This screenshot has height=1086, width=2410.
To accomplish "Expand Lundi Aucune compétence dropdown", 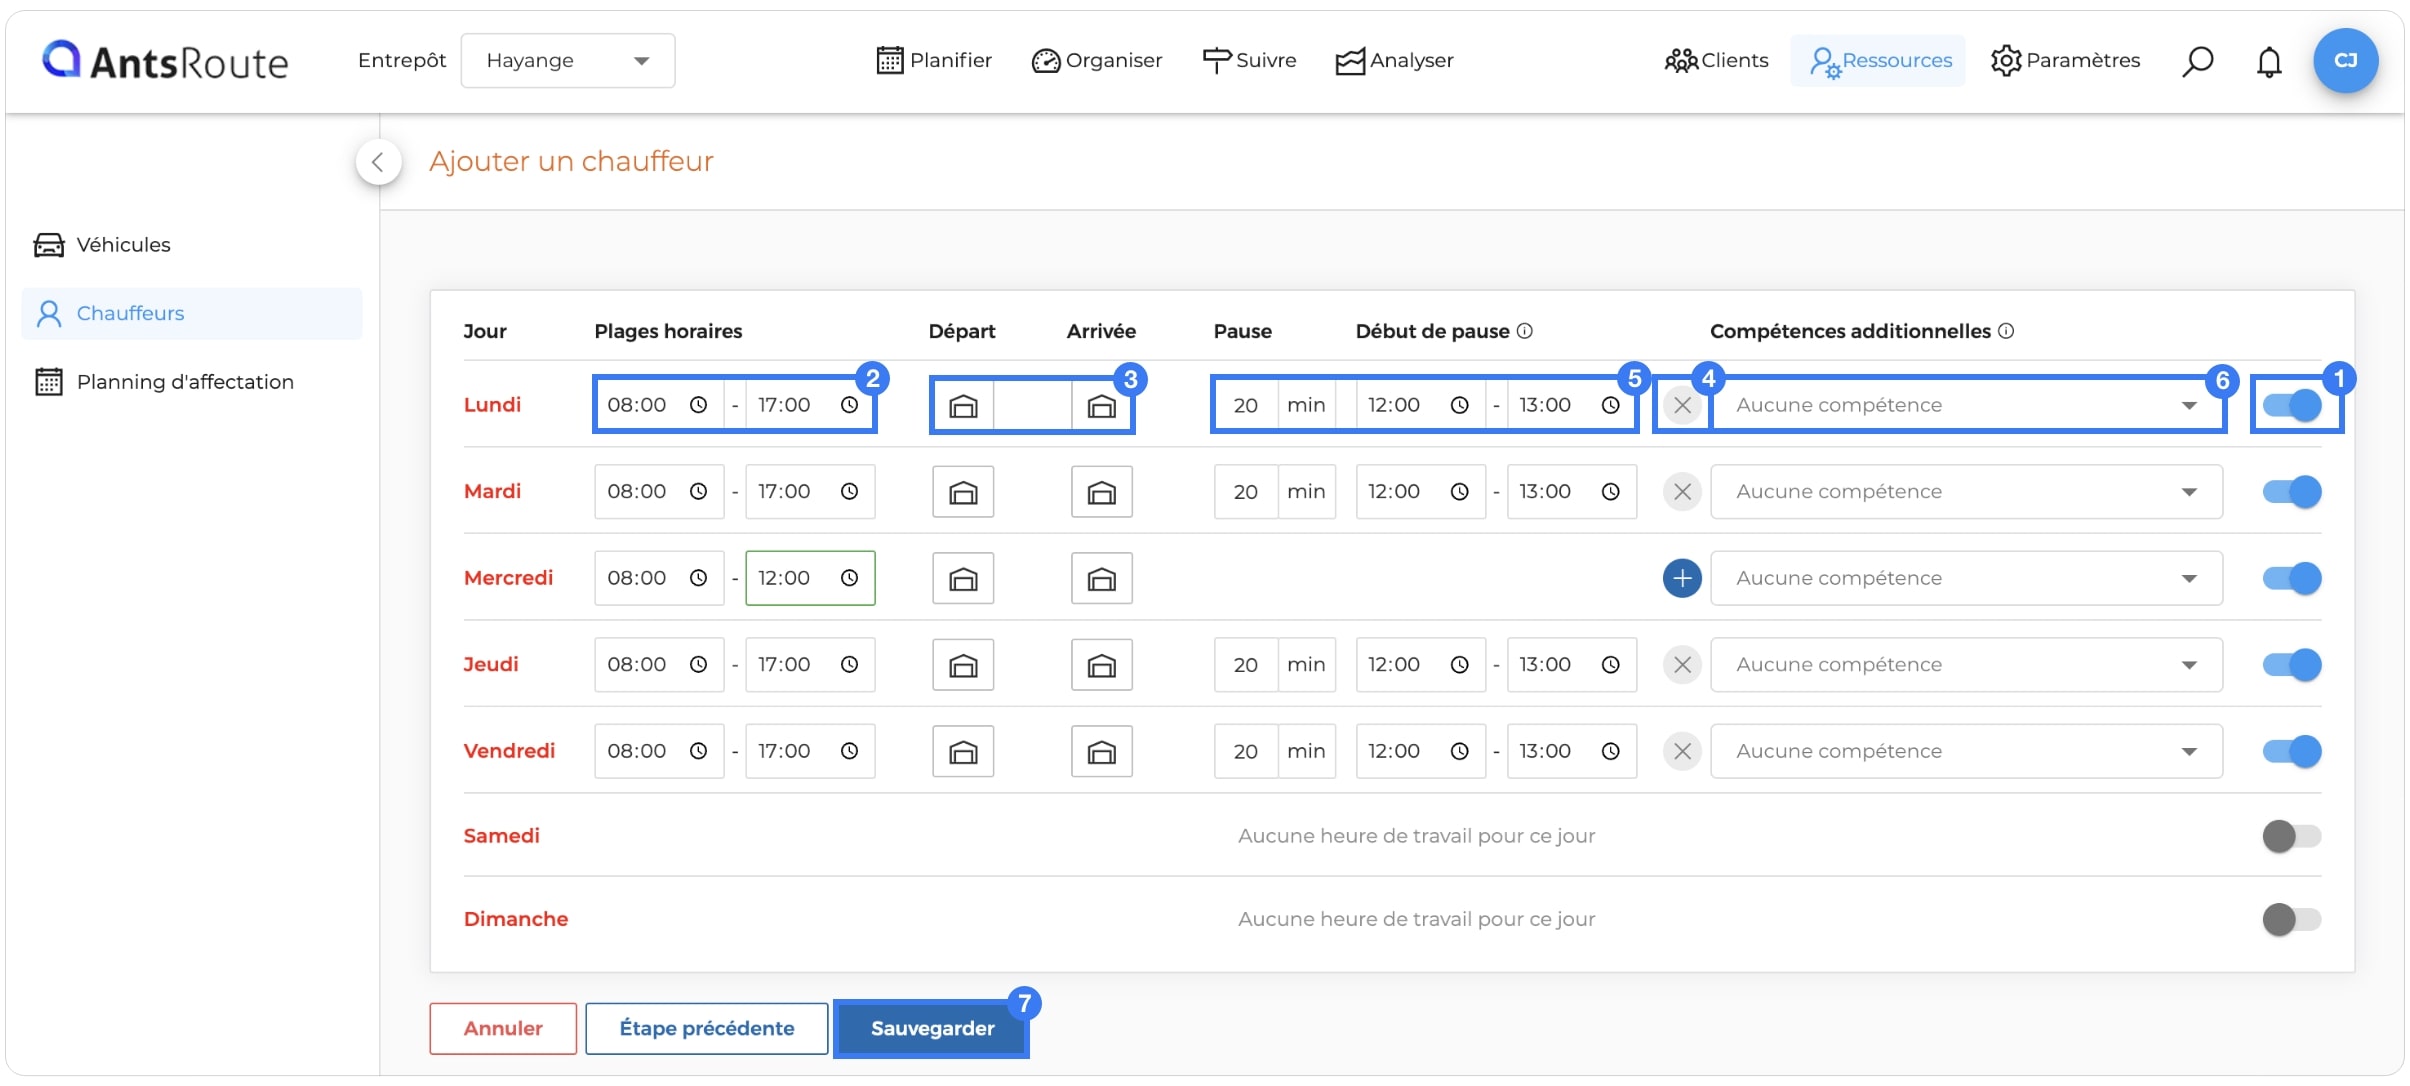I will (1966, 405).
